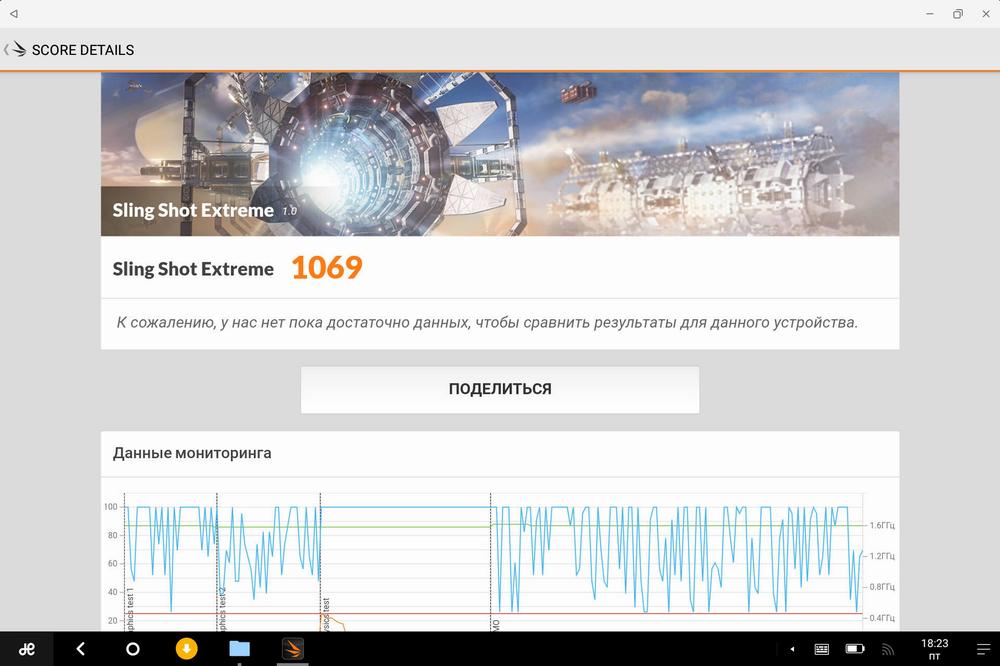Open the clock showing 18:23

(x=933, y=649)
